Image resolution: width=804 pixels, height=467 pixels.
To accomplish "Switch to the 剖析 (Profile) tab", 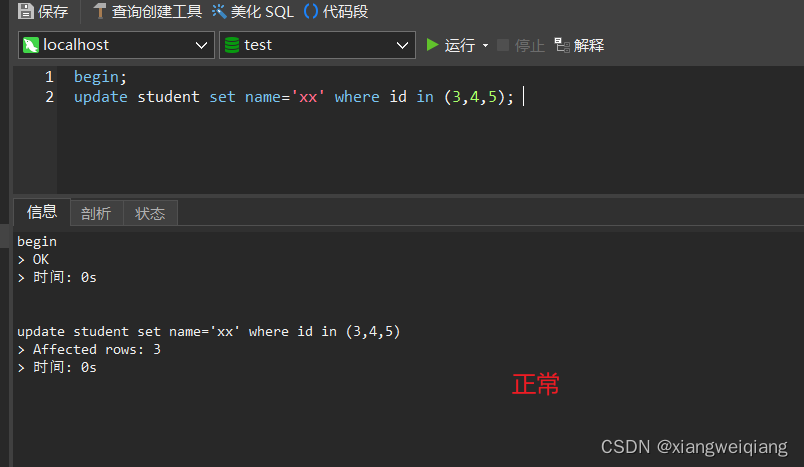I will tap(96, 213).
